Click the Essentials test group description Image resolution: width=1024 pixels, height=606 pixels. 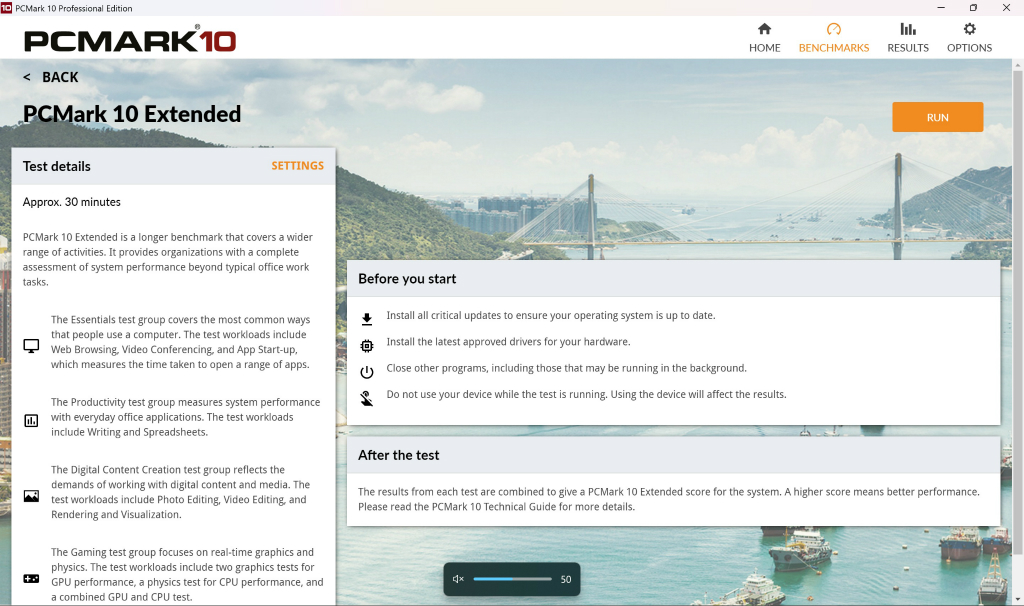[181, 342]
